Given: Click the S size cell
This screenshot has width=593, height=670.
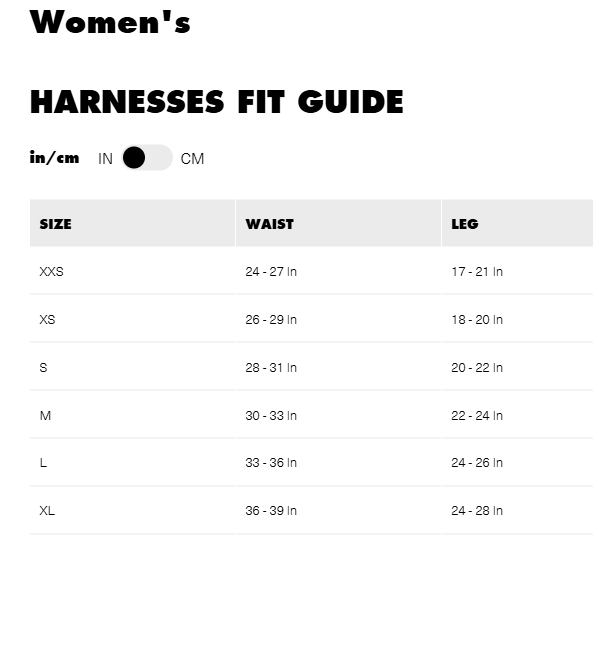Looking at the screenshot, I should (132, 367).
